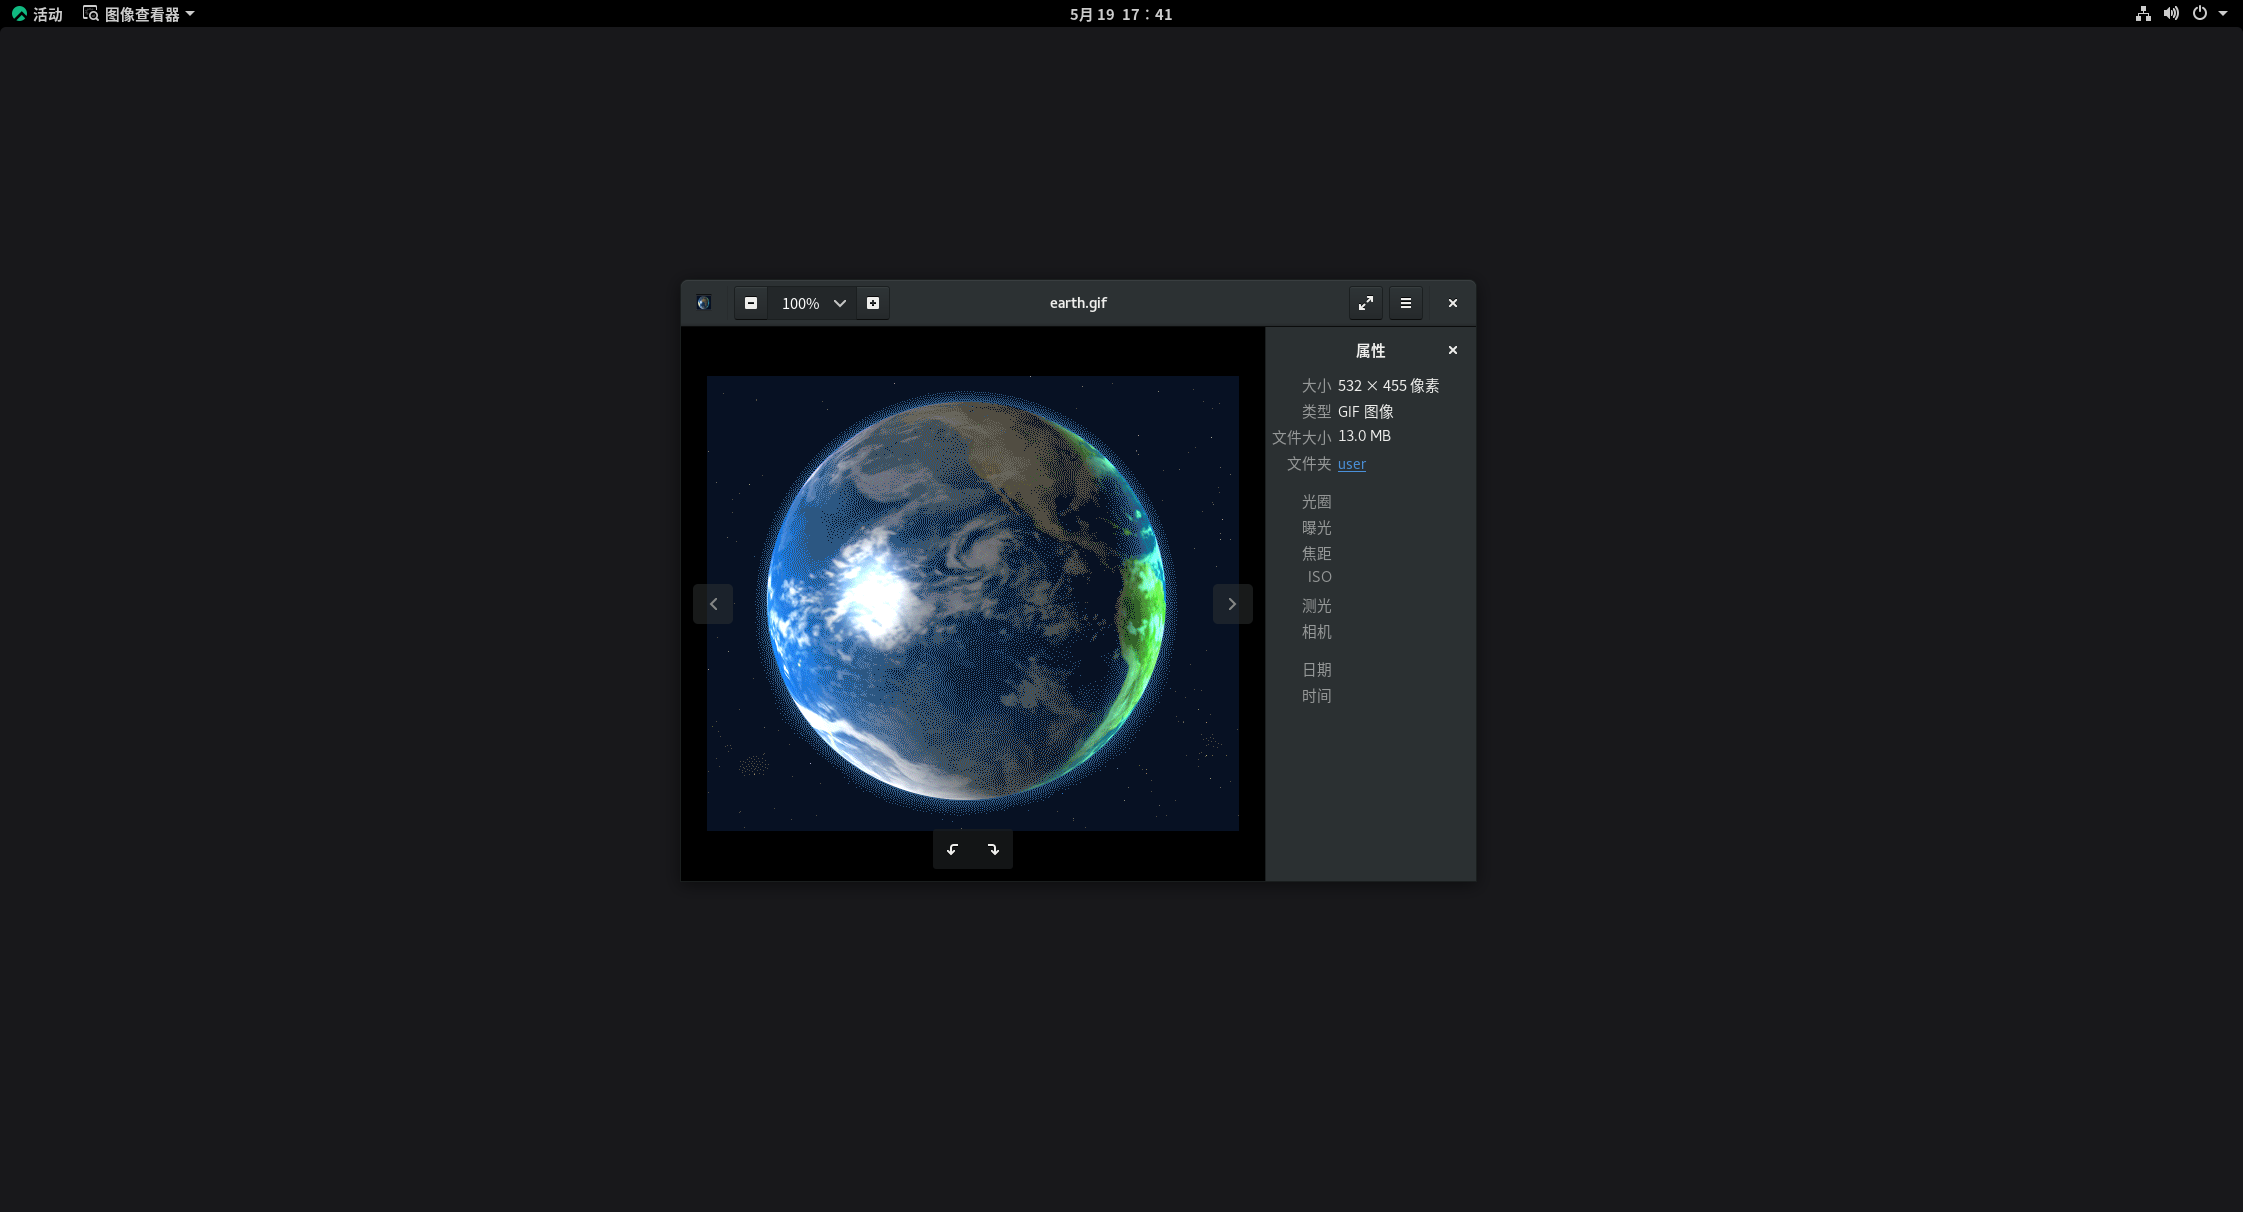
Task: Close the 属性 properties sidebar
Action: [x=1453, y=350]
